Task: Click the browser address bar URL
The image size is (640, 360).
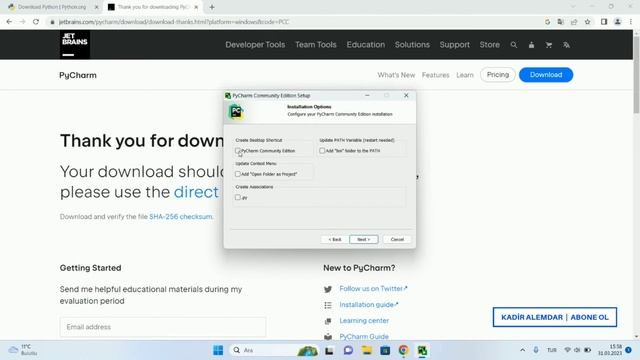Action: (174, 22)
